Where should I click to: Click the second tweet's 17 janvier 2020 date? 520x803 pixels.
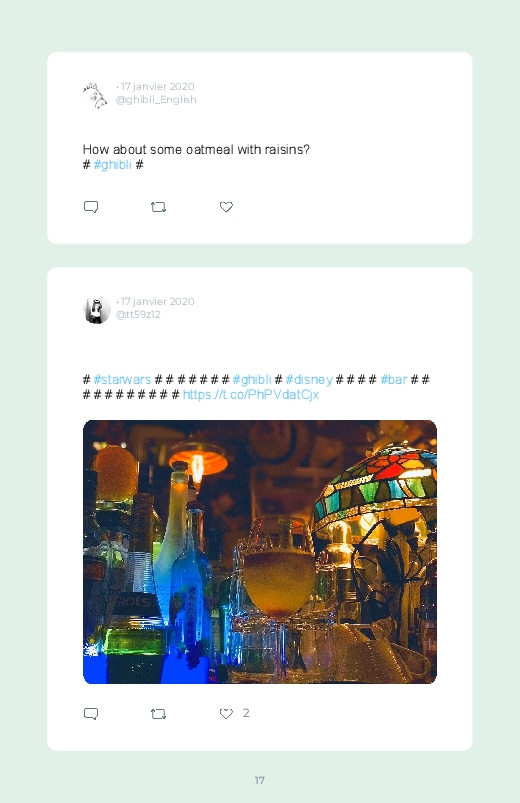[157, 302]
